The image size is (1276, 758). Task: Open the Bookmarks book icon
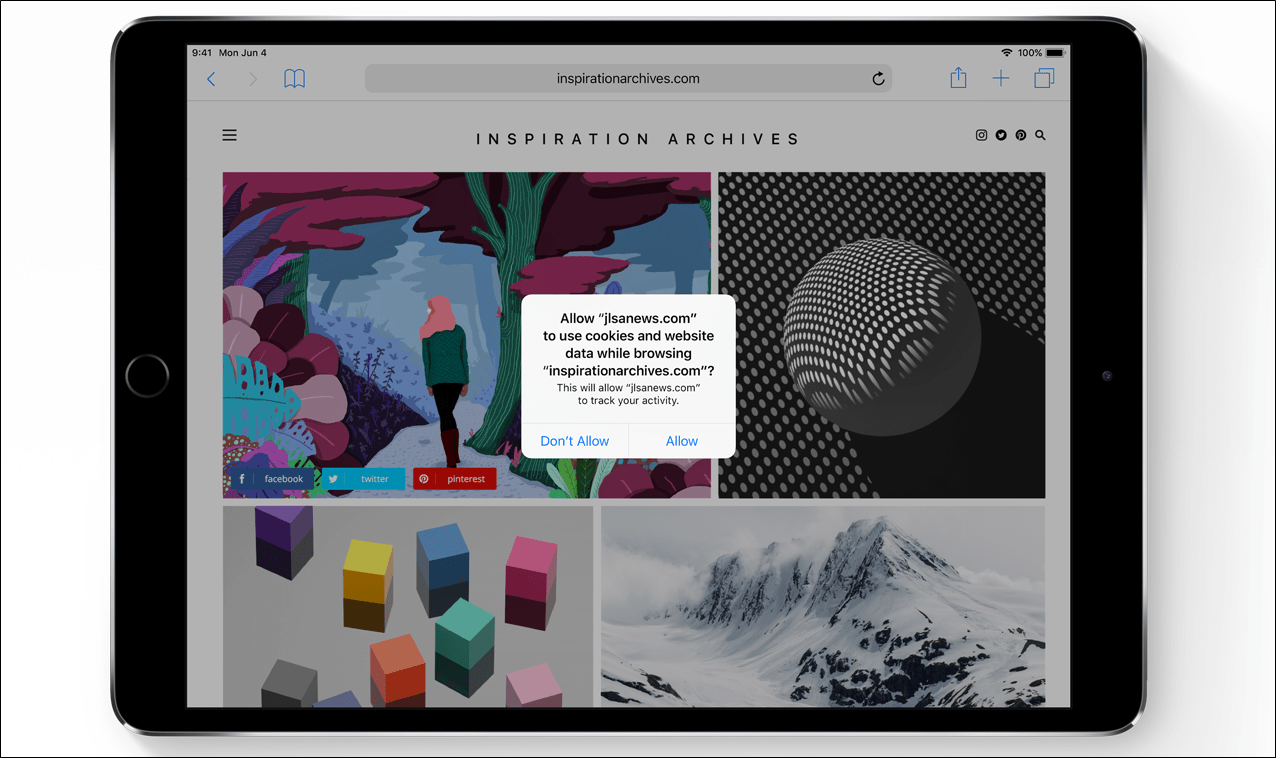pos(294,79)
